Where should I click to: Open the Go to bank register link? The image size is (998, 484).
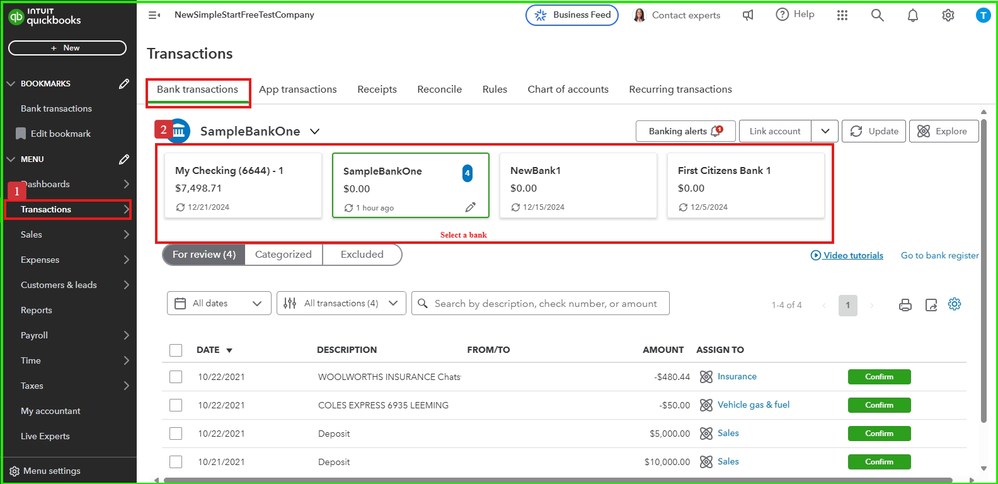click(939, 256)
